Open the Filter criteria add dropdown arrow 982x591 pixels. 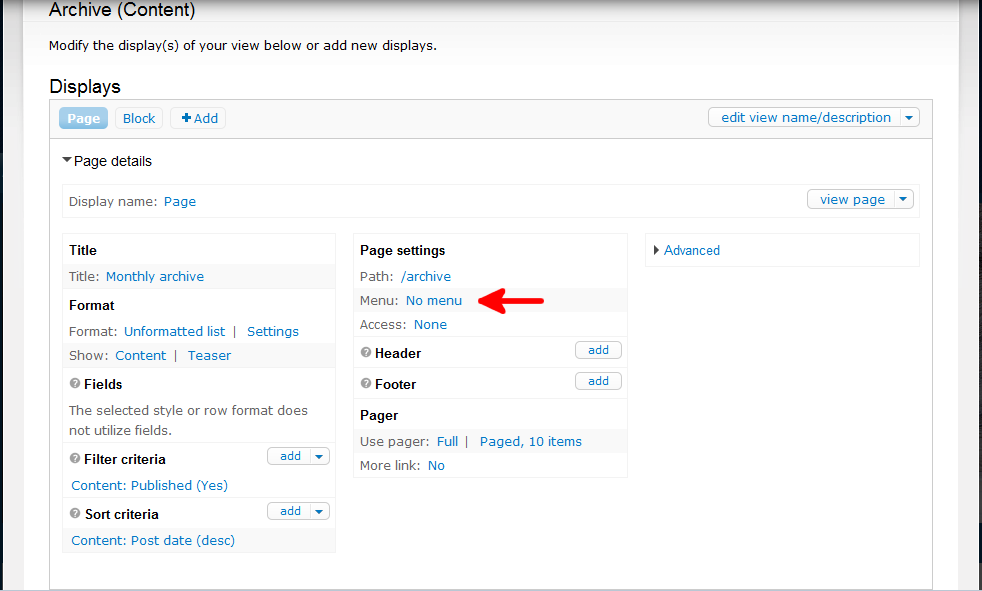point(319,456)
